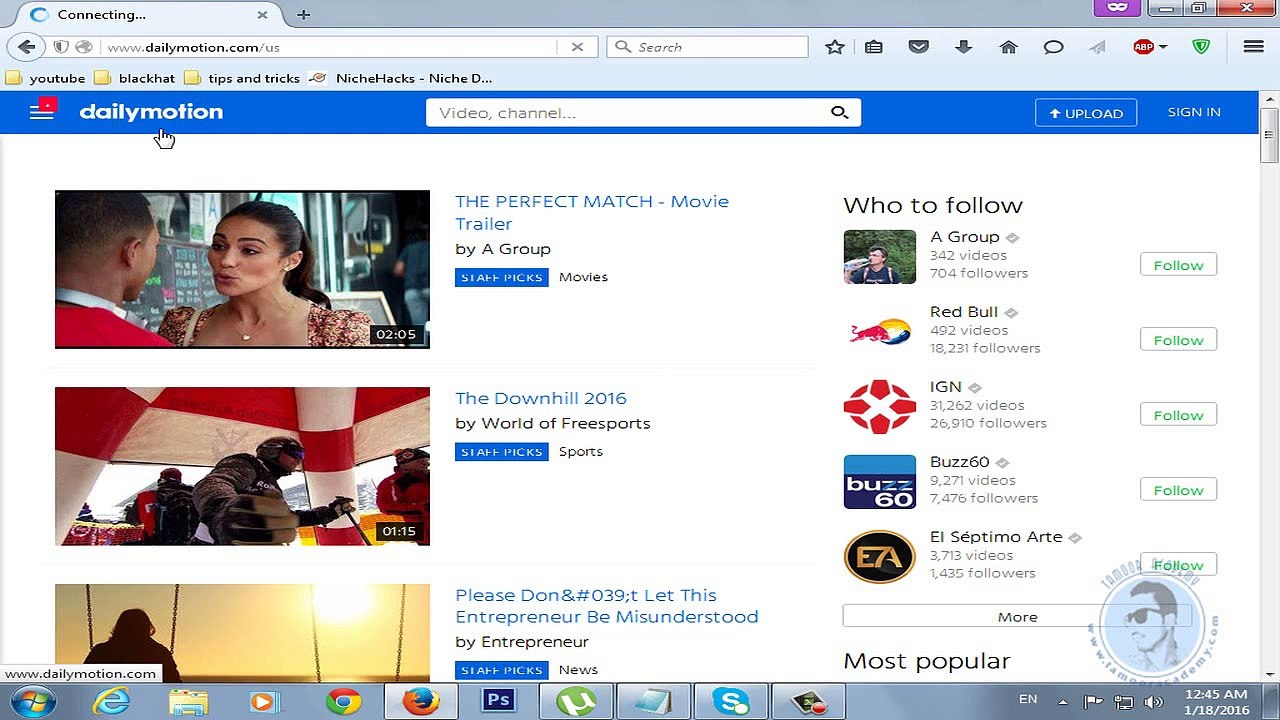Open Buzz60 channel avatar

(879, 482)
